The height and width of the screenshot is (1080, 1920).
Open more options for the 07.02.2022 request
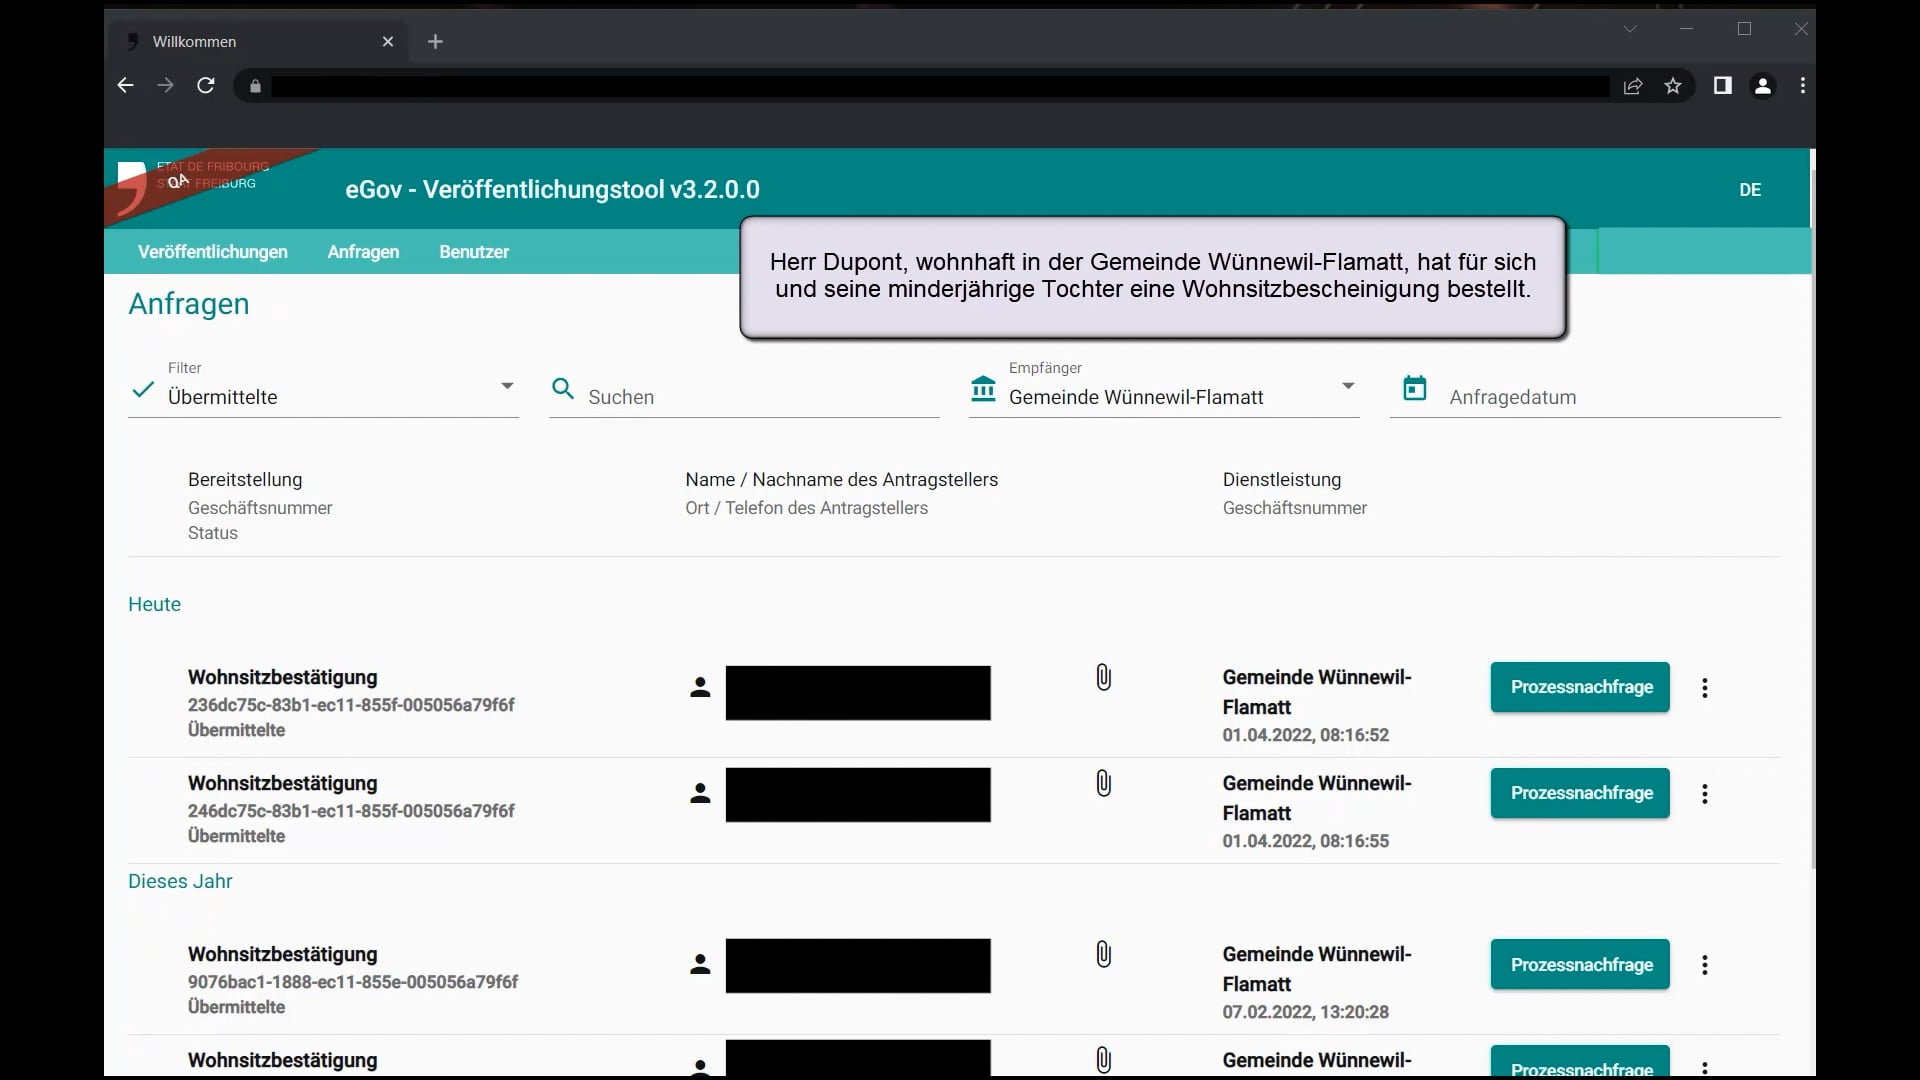1705,965
